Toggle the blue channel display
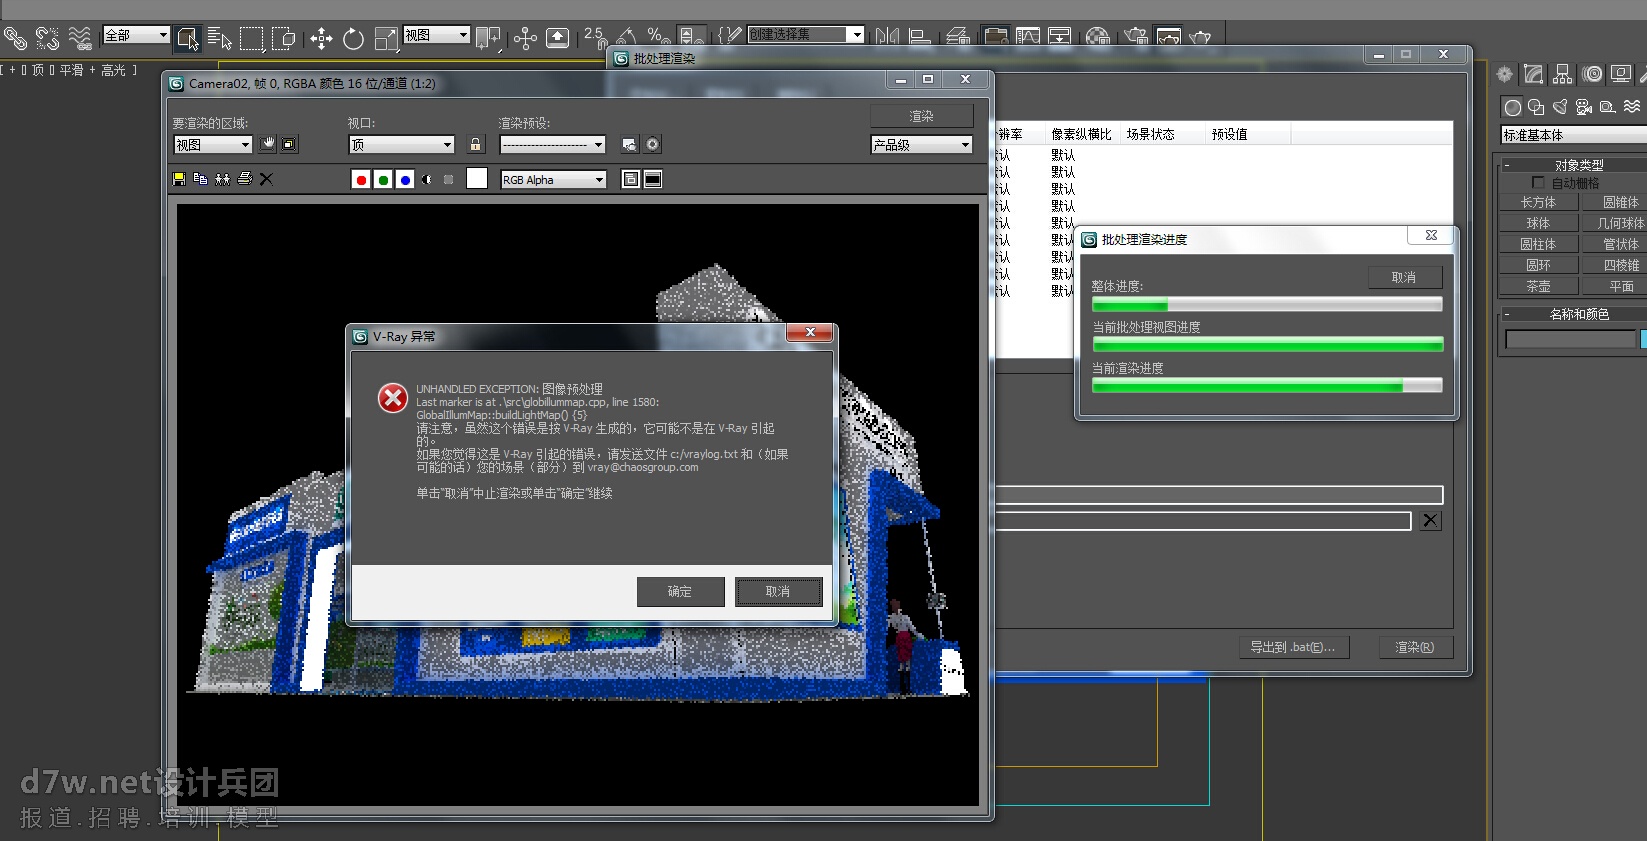Image resolution: width=1647 pixels, height=841 pixels. 405,179
